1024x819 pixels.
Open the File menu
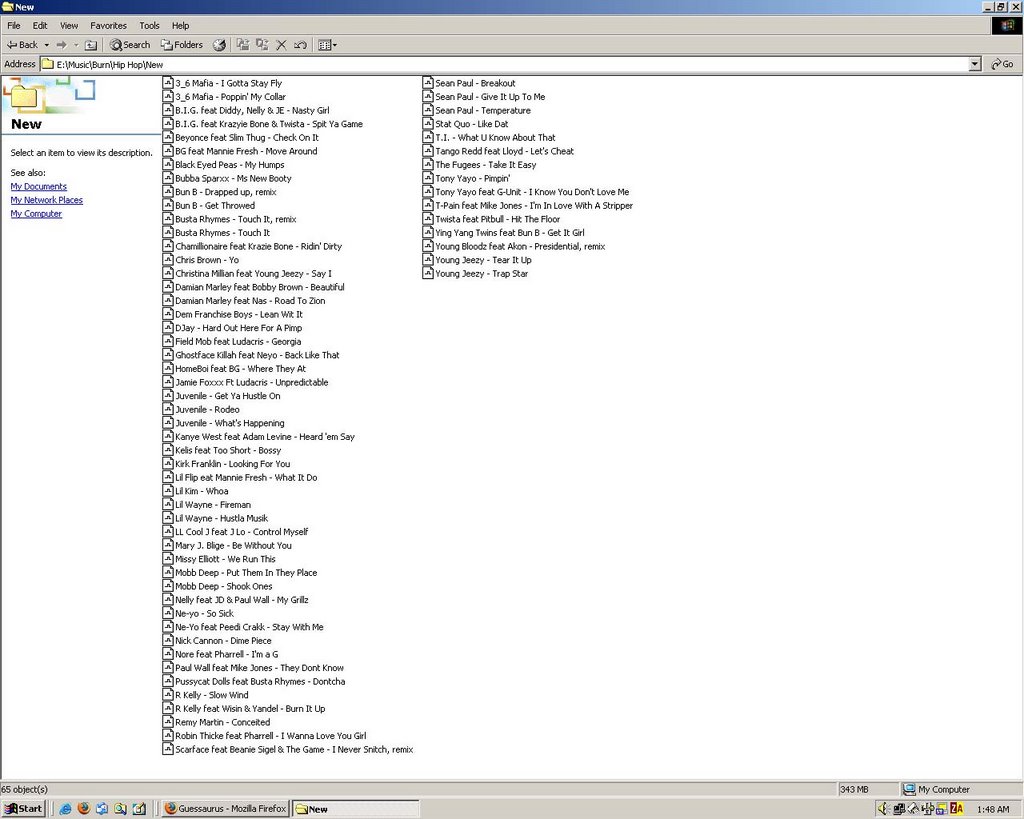tap(14, 25)
